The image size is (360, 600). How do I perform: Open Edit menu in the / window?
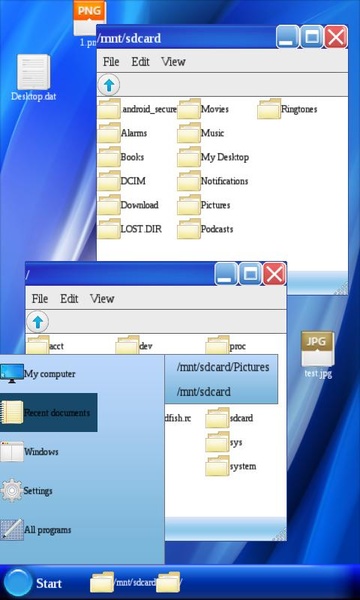coord(69,298)
